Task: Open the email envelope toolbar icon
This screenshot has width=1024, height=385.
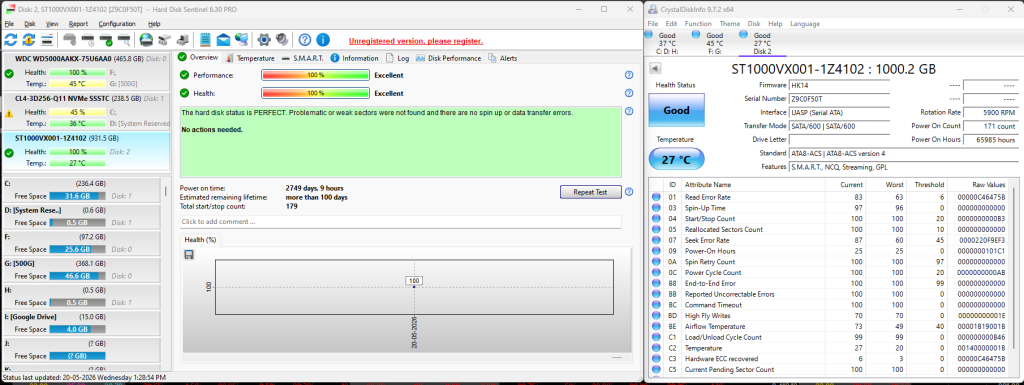Action: tap(223, 40)
